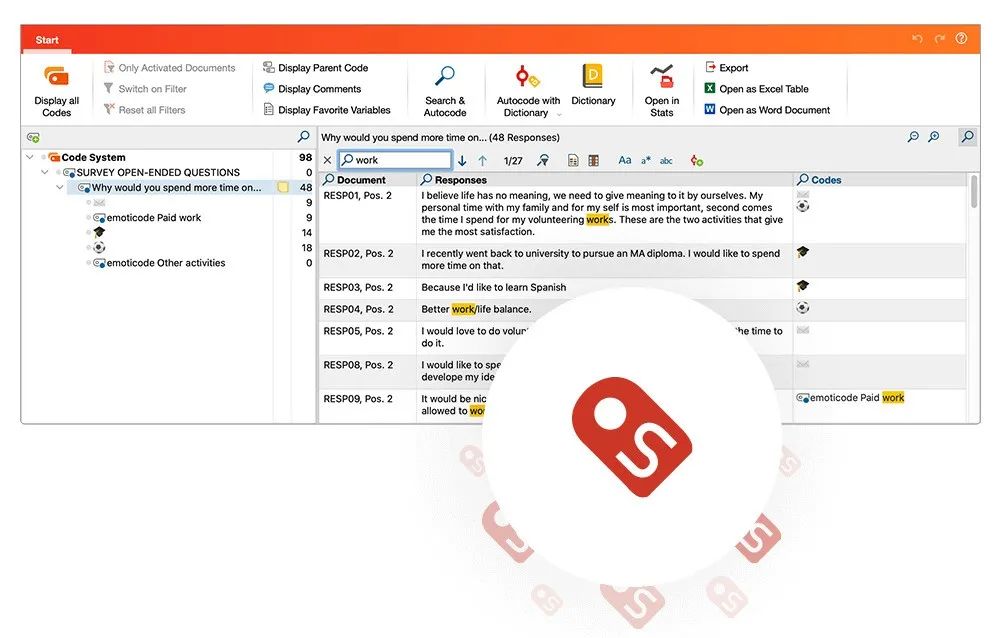Go to previous search hit arrow

click(483, 161)
